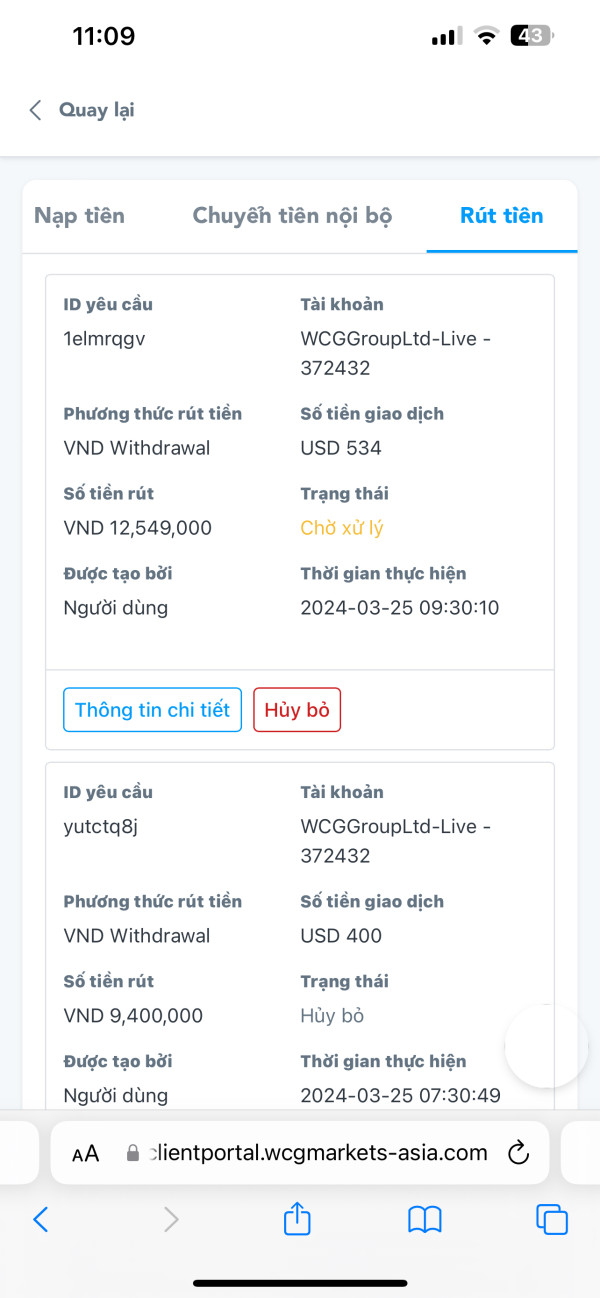Image resolution: width=600 pixels, height=1298 pixels.
Task: Click the red Hủy bỏ button
Action: [x=297, y=710]
